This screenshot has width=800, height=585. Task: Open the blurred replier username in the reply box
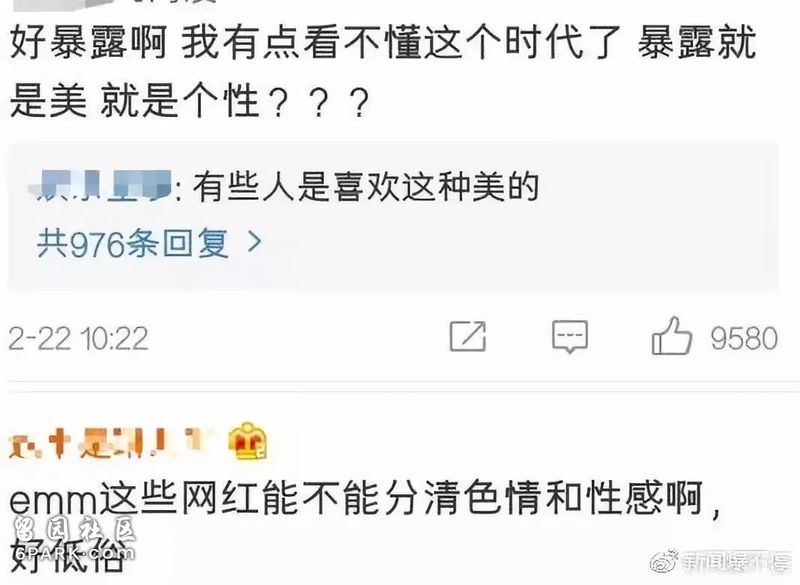coord(100,186)
